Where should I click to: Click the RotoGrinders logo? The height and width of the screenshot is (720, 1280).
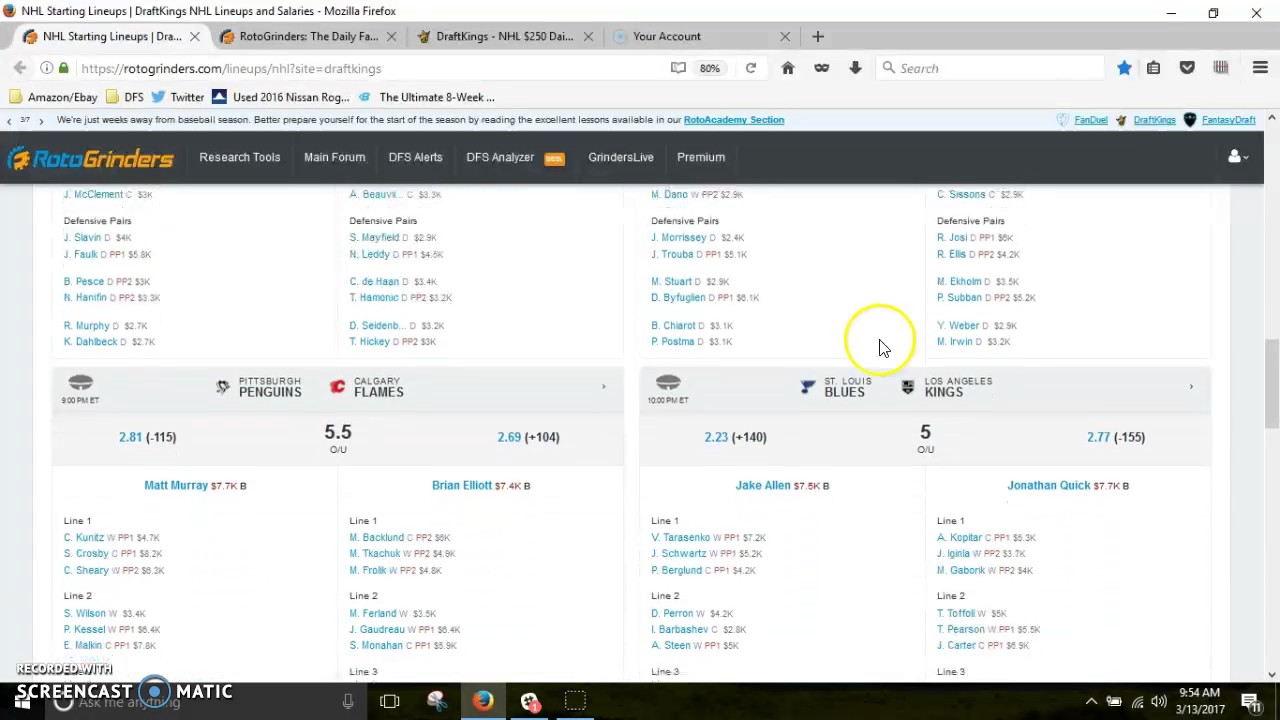[x=91, y=158]
